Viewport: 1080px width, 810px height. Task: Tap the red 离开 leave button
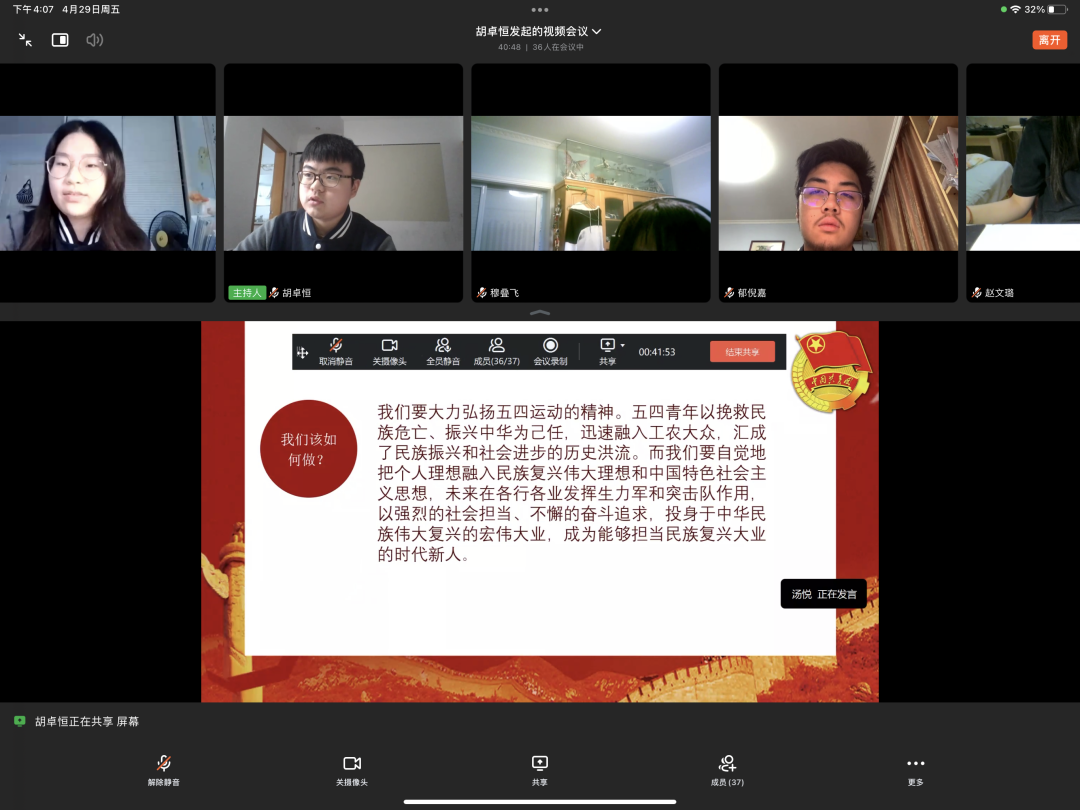click(1049, 40)
